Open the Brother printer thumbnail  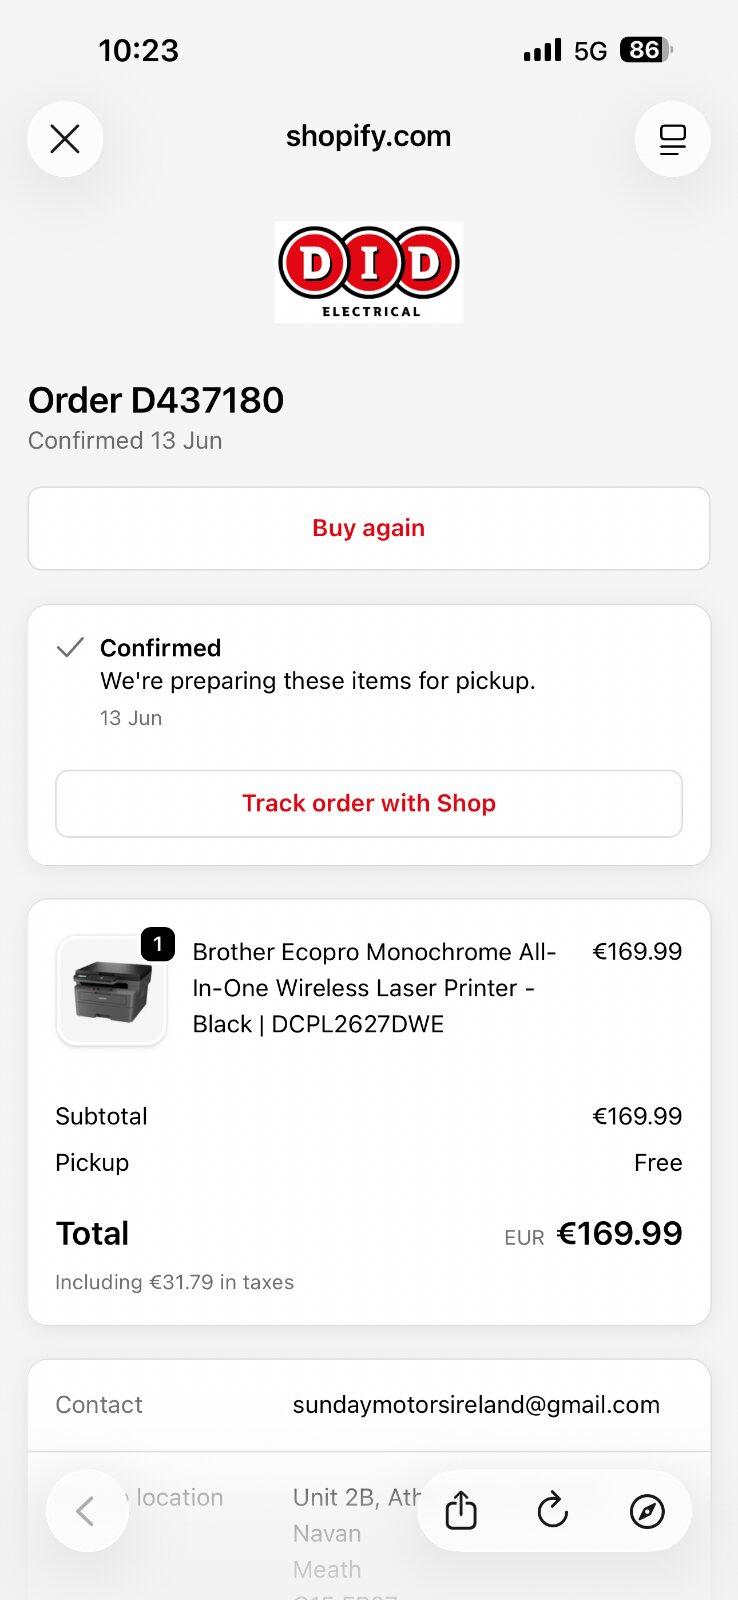[111, 991]
